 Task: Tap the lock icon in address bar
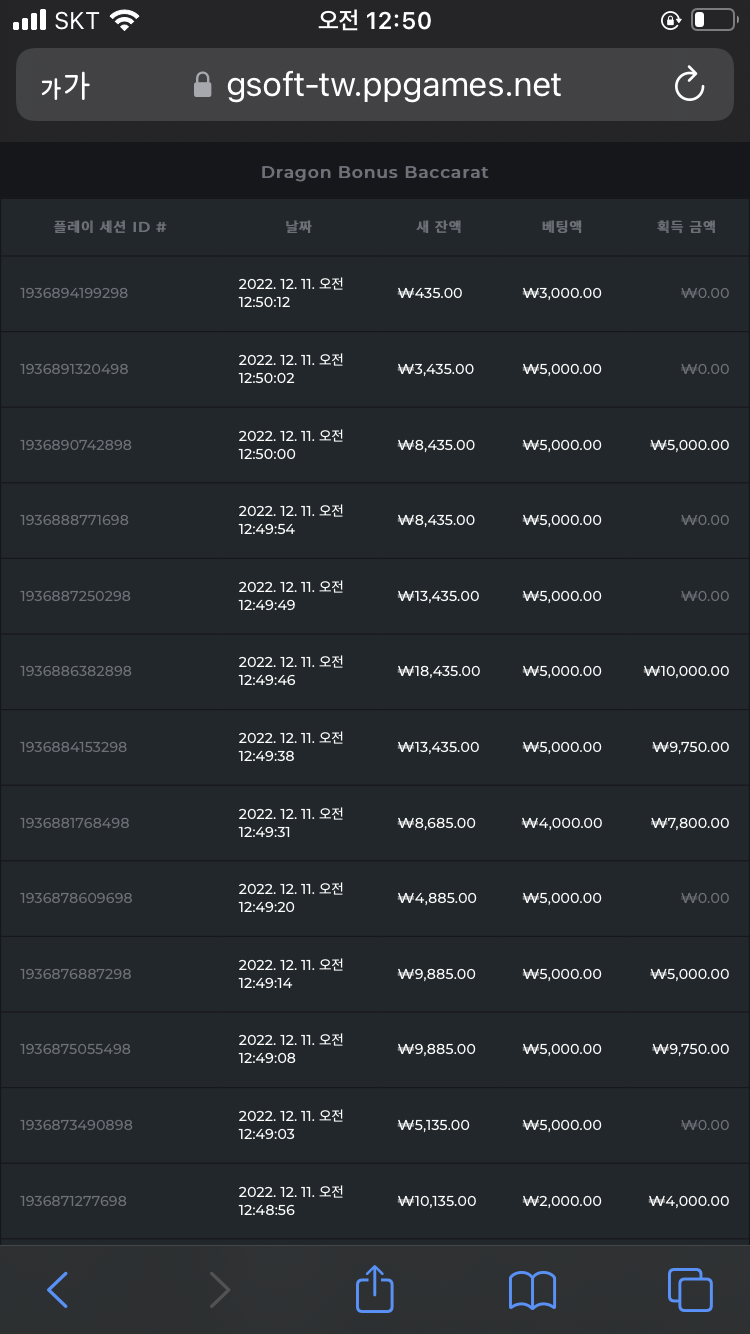[203, 85]
